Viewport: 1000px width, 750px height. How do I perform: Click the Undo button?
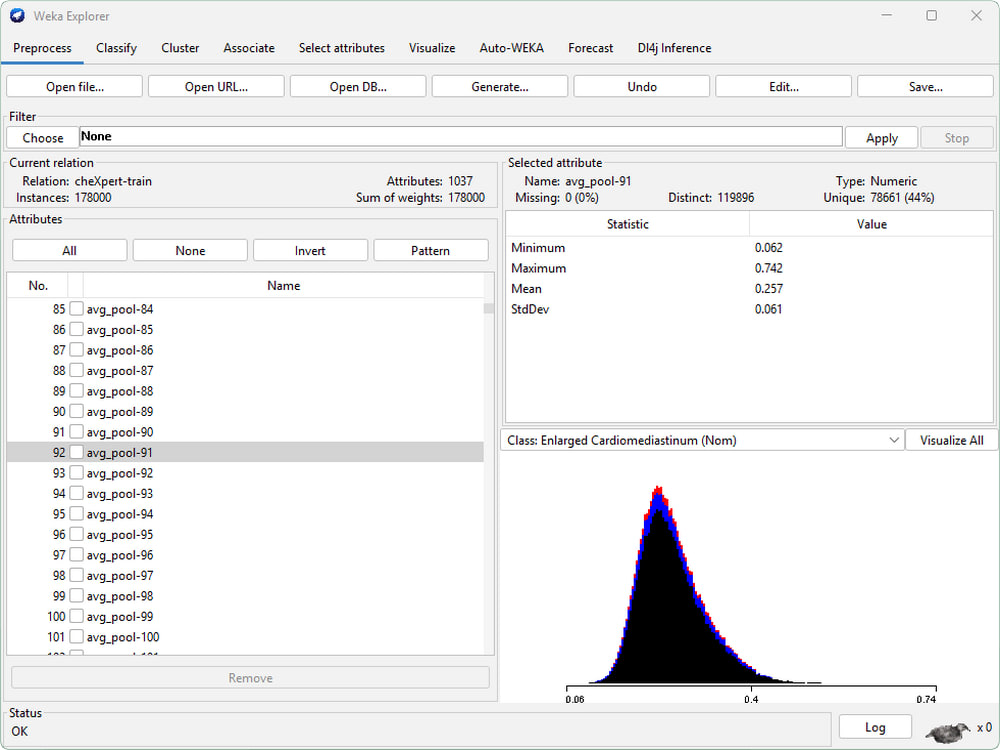tap(642, 87)
